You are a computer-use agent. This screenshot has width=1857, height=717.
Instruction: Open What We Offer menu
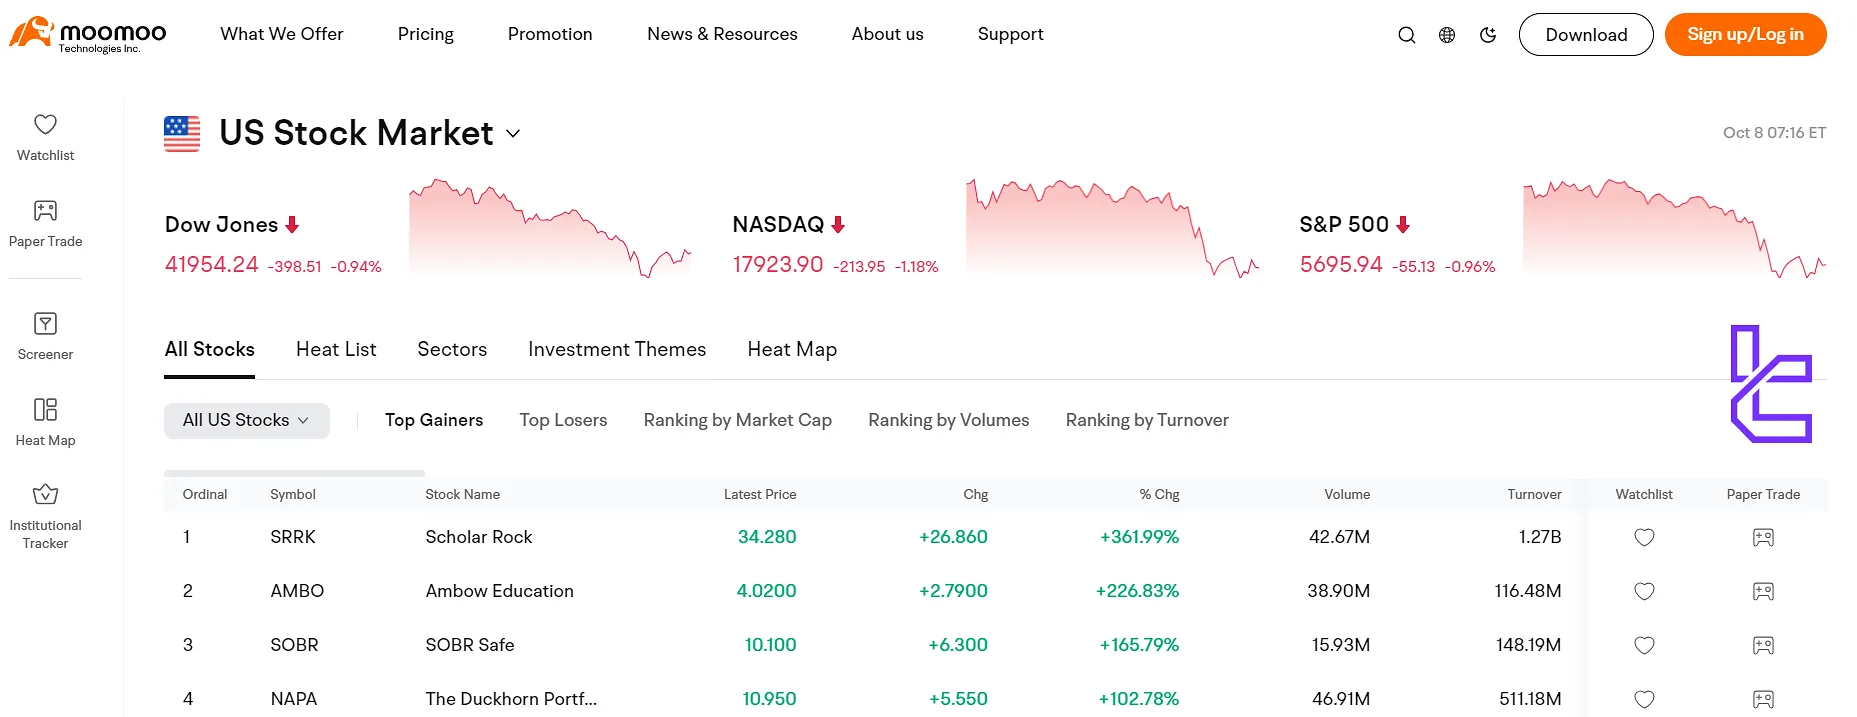pyautogui.click(x=282, y=34)
